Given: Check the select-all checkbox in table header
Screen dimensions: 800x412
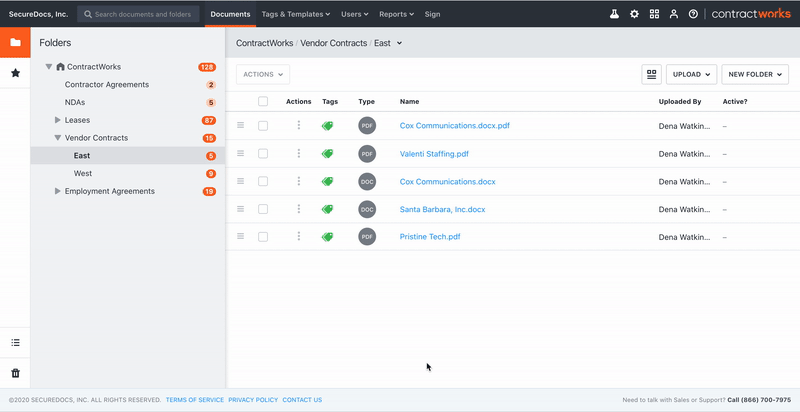Looking at the screenshot, I should coord(263,101).
